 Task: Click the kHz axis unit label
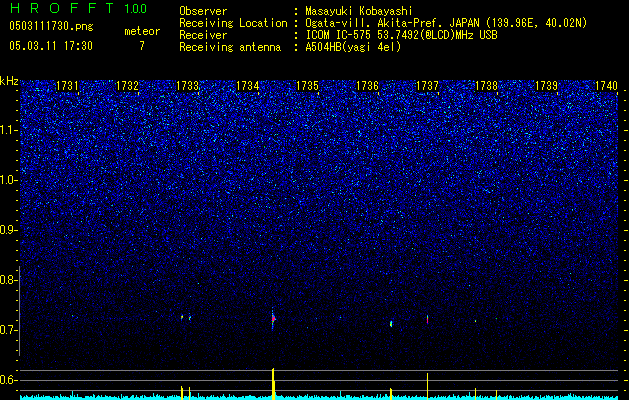click(9, 81)
